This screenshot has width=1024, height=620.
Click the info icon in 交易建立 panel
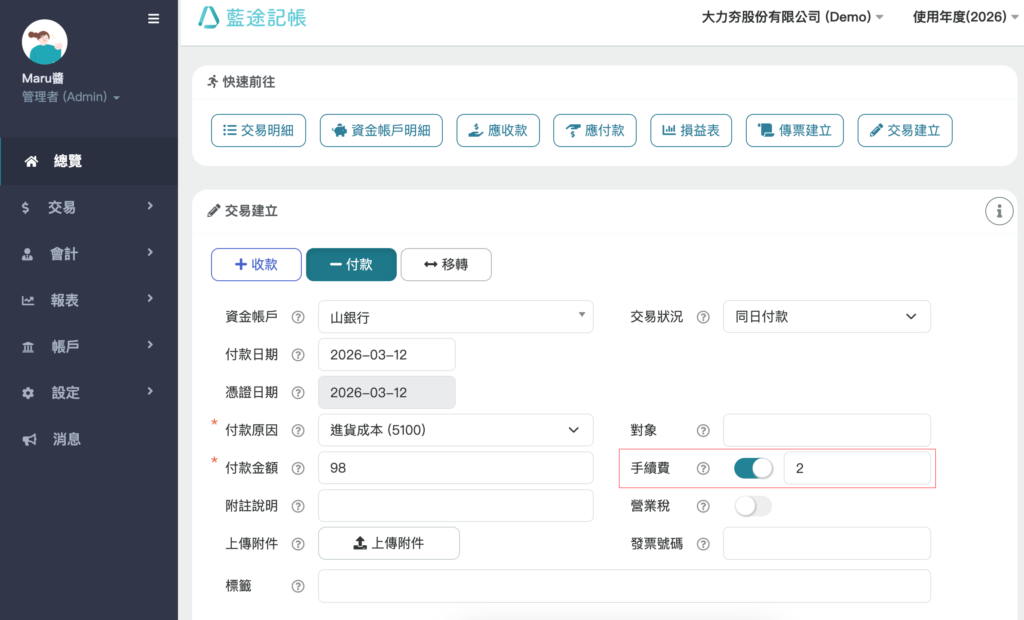[998, 211]
